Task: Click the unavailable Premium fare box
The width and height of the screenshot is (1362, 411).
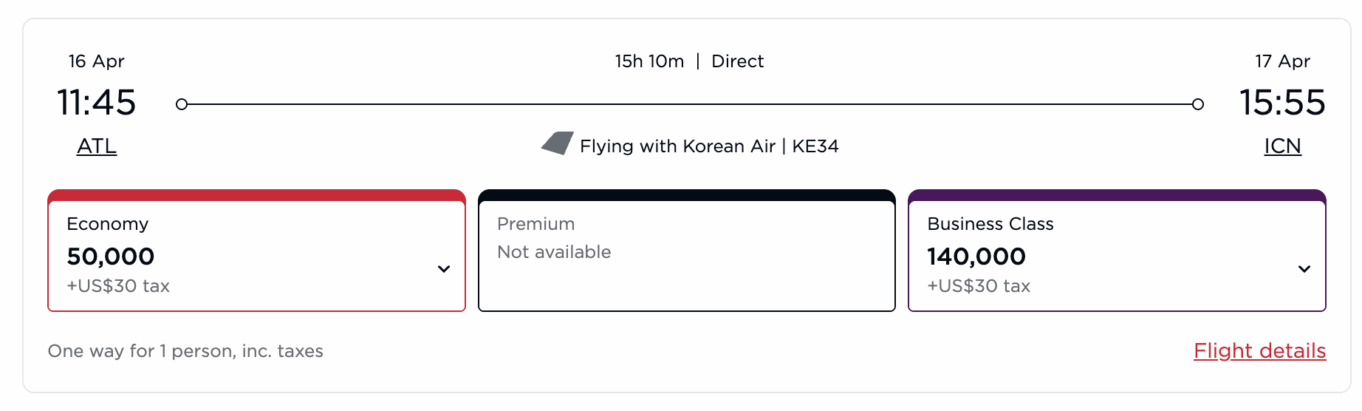Action: tap(686, 255)
